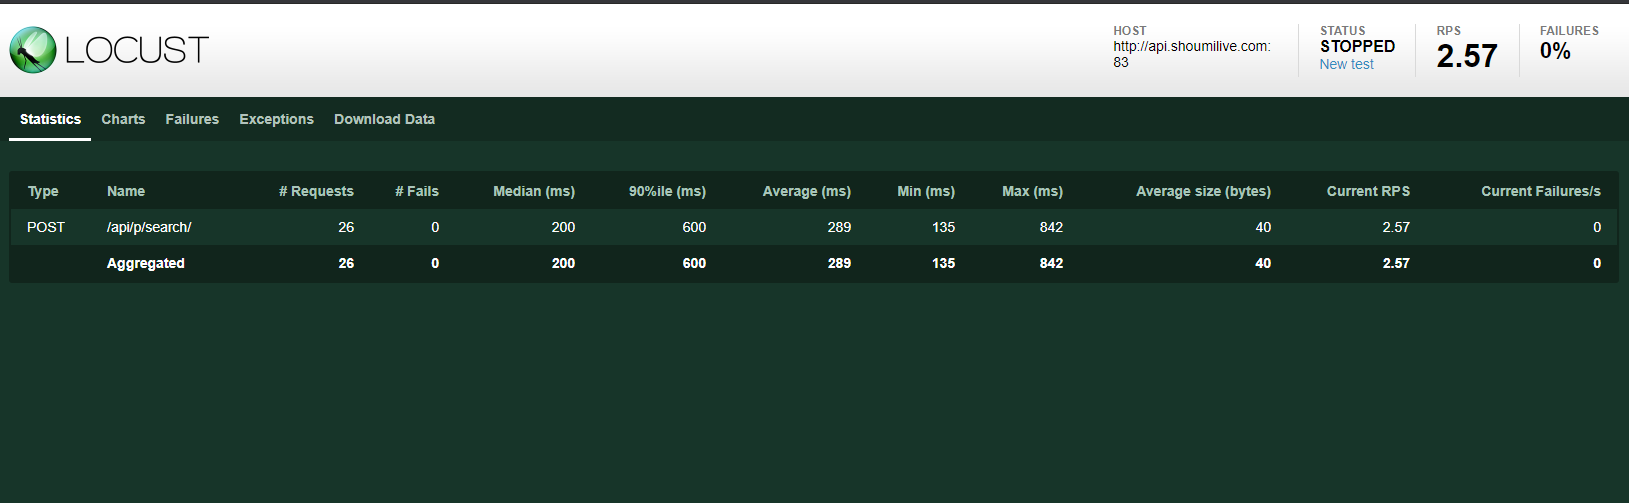Click the 2.57 RPS header value

1467,56
